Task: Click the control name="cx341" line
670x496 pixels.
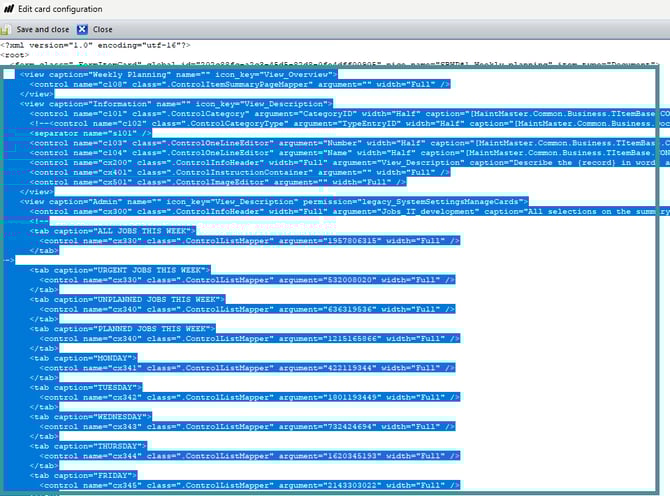Action: click(x=247, y=368)
